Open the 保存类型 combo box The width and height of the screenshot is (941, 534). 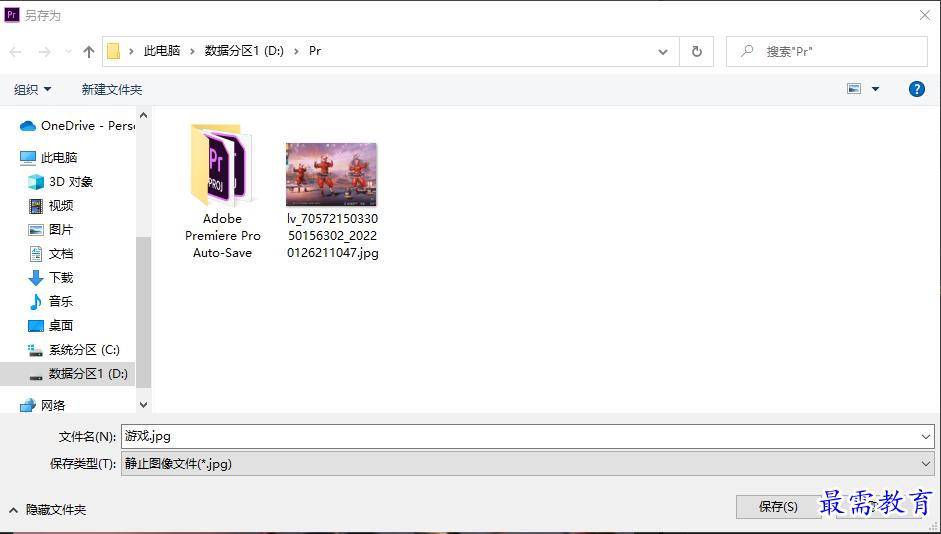tap(528, 464)
